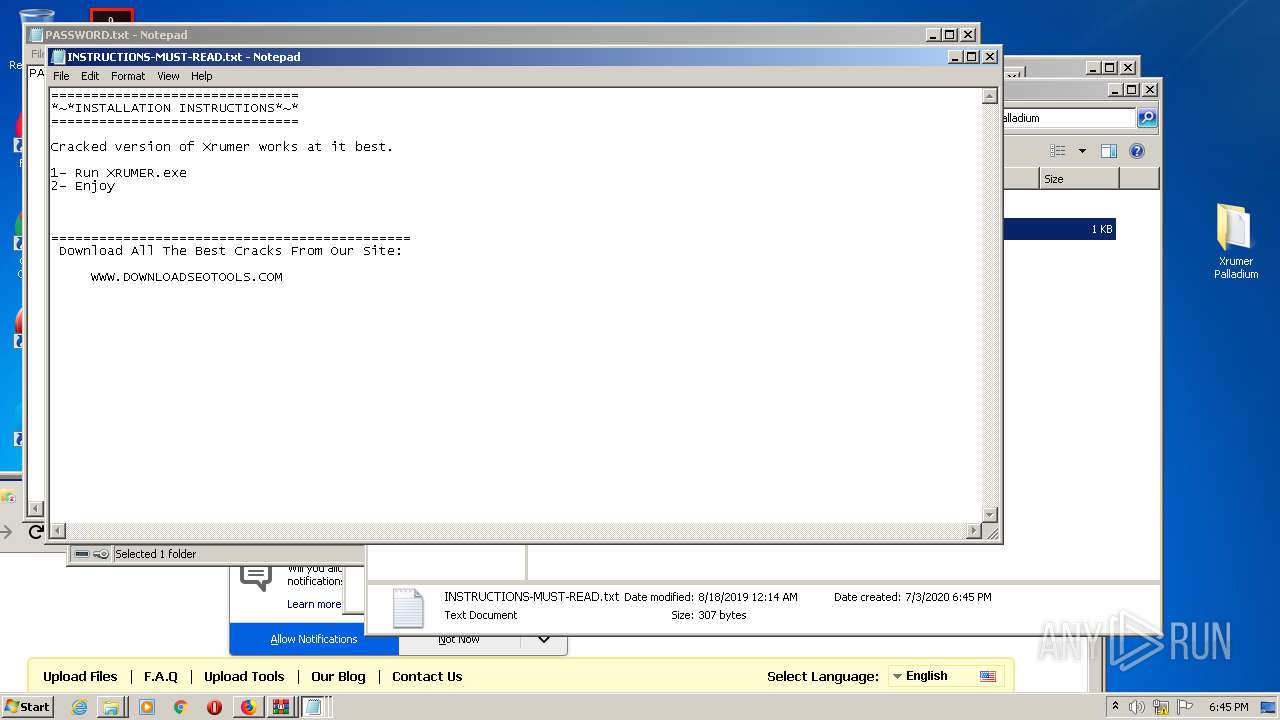Viewport: 1280px width, 720px height.
Task: Launch Google Chrome from taskbar
Action: [180, 707]
